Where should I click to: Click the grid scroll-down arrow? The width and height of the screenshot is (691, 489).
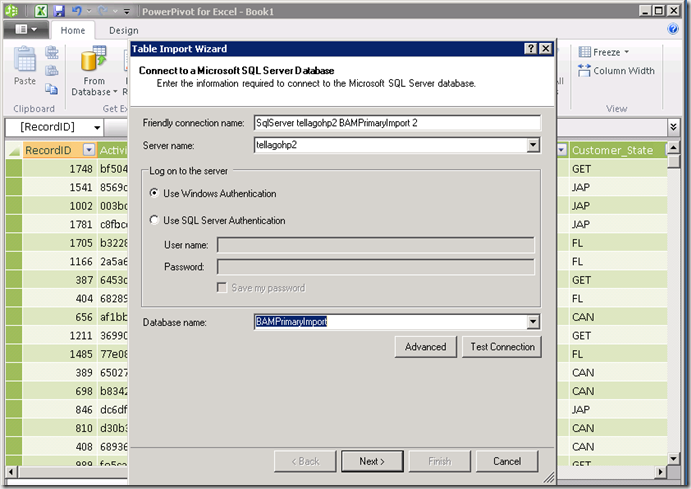click(673, 459)
